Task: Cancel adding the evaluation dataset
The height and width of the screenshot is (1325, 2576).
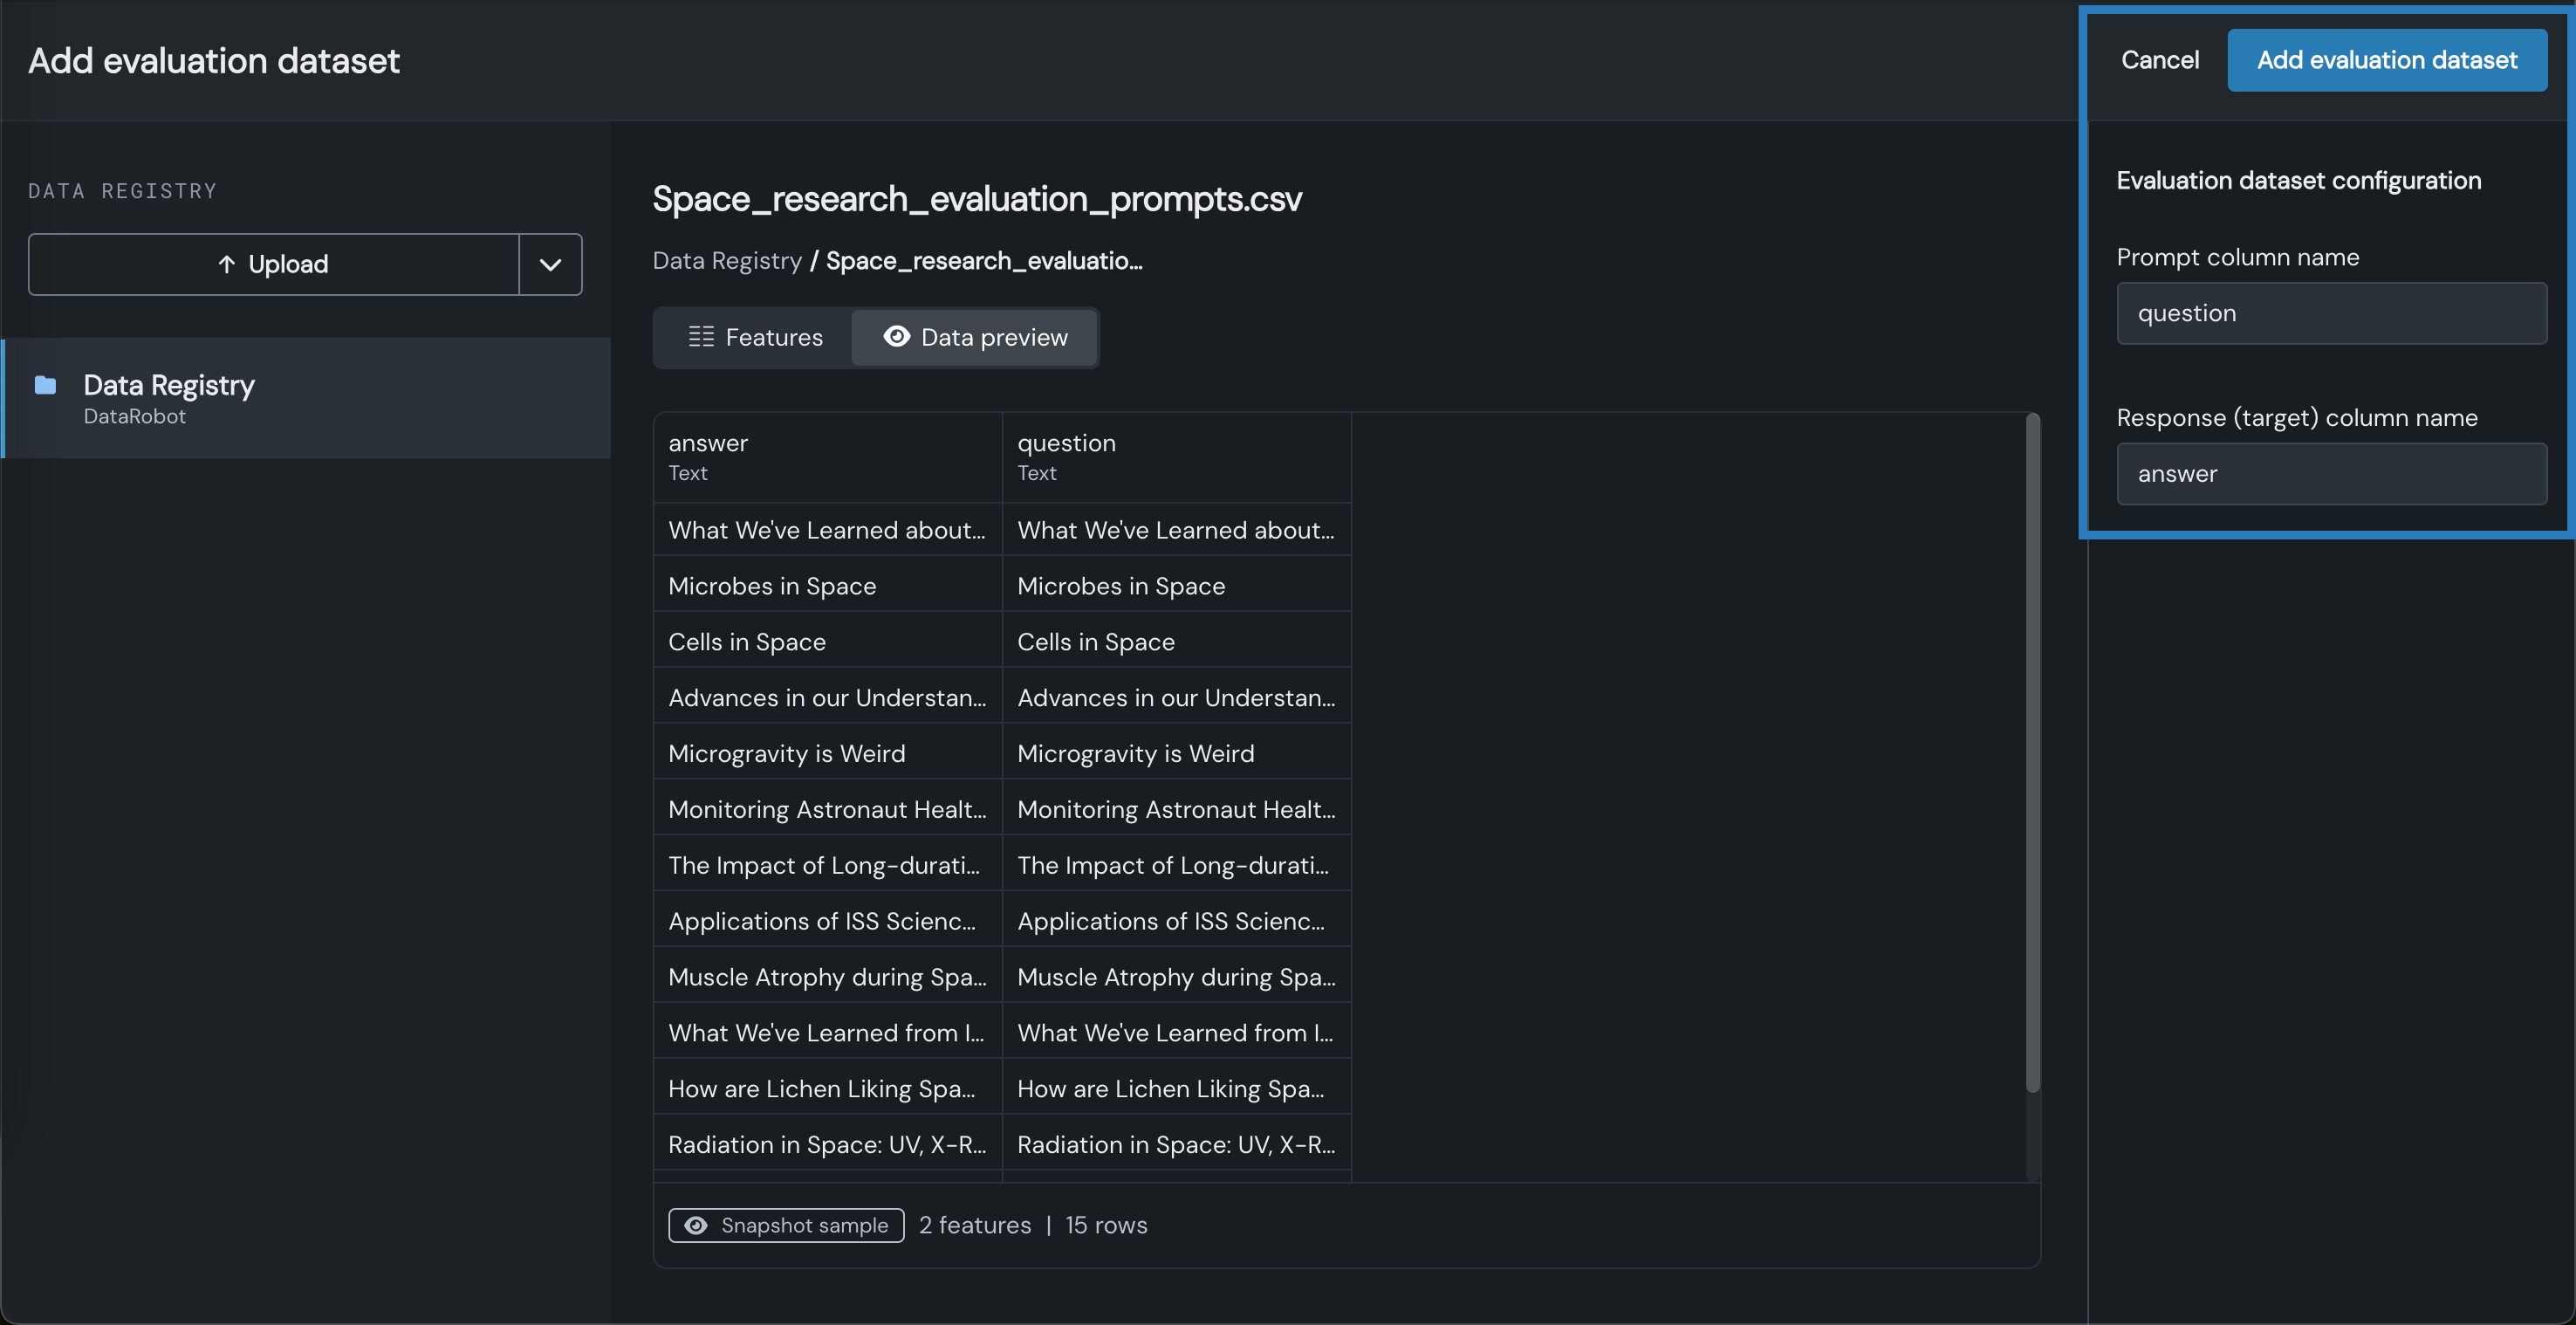Action: pyautogui.click(x=2159, y=60)
